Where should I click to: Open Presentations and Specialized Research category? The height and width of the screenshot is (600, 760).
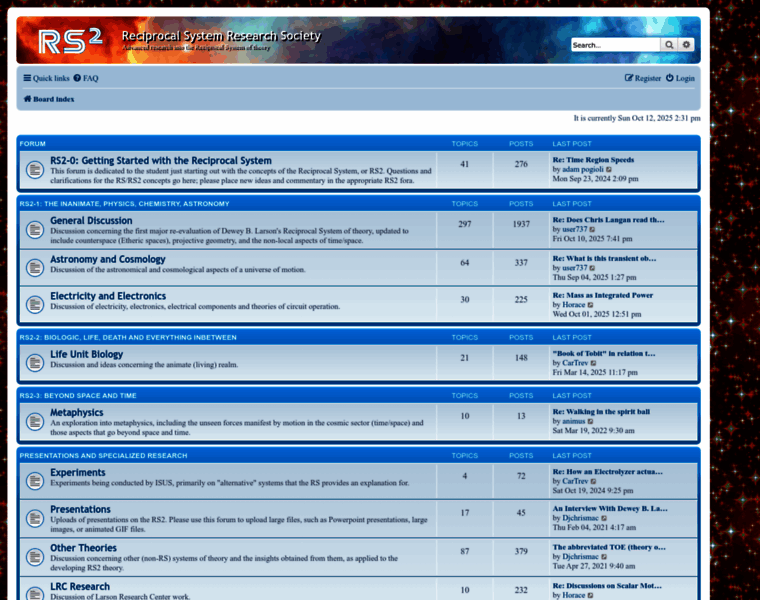click(103, 456)
